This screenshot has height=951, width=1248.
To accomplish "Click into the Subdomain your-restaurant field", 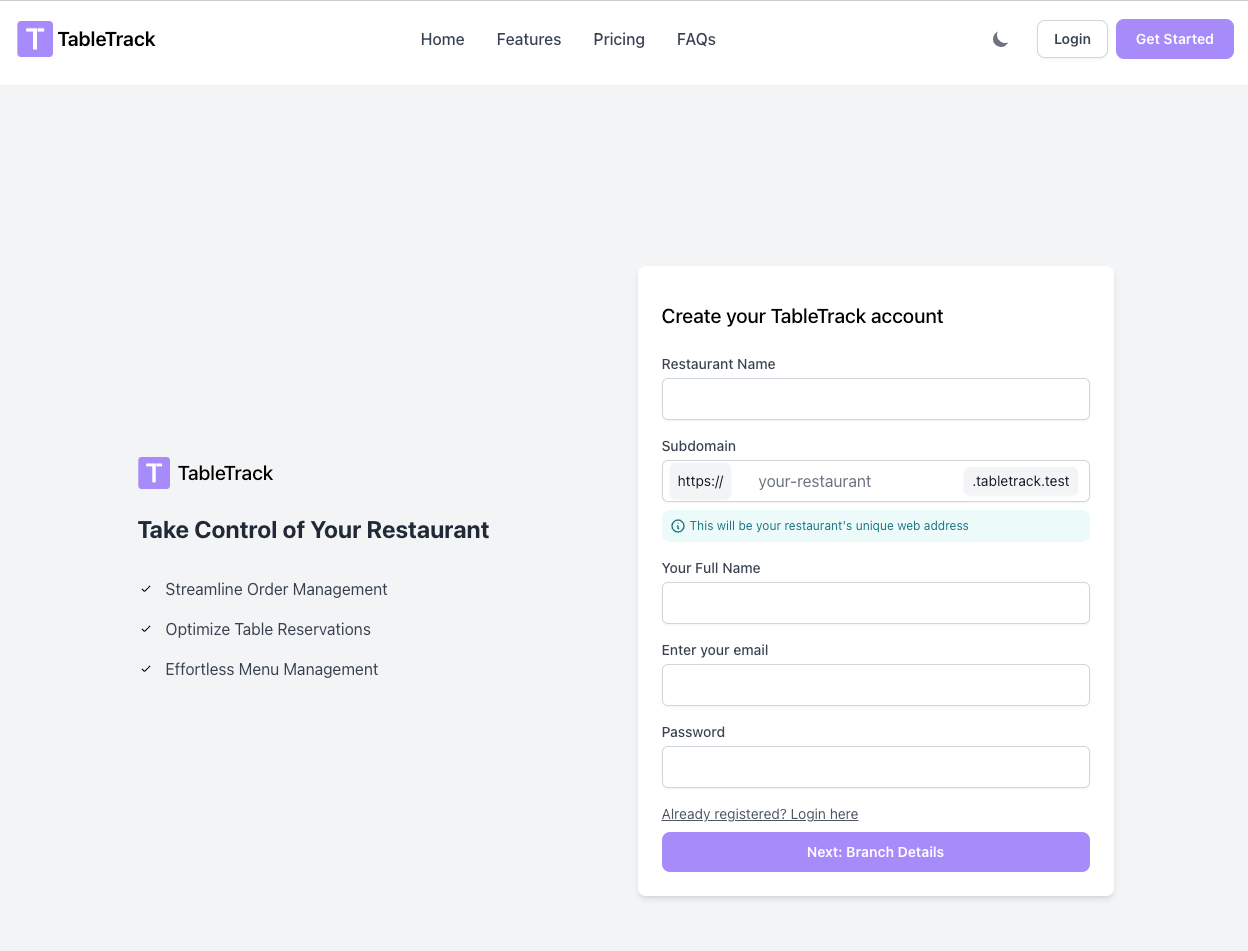I will coord(846,481).
